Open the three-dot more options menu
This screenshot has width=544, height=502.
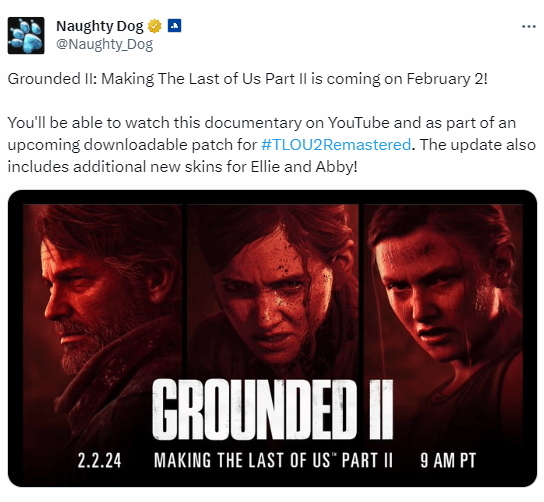pyautogui.click(x=529, y=27)
